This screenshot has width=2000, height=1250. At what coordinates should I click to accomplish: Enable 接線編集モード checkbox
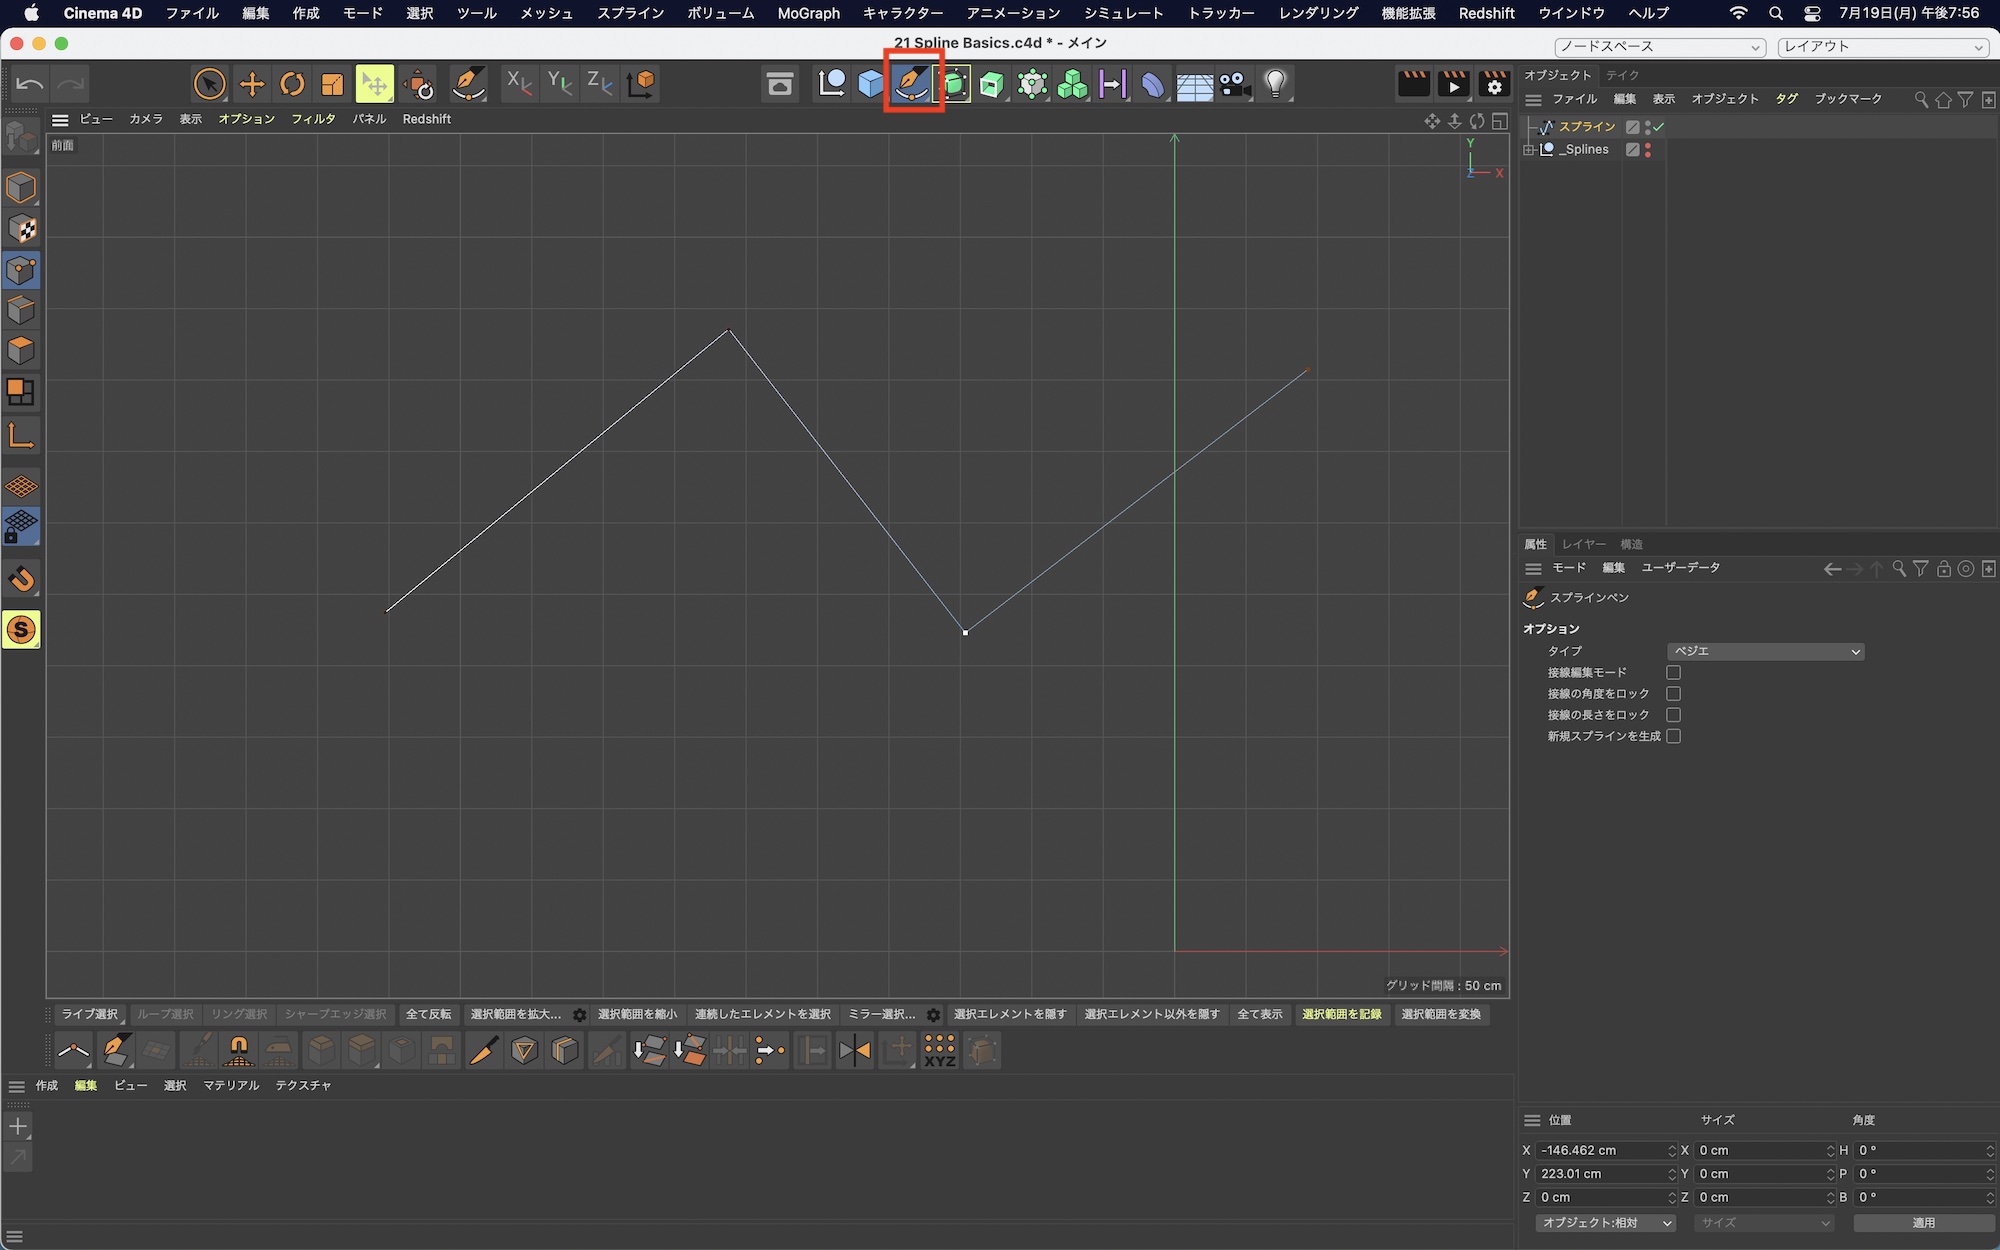point(1673,673)
